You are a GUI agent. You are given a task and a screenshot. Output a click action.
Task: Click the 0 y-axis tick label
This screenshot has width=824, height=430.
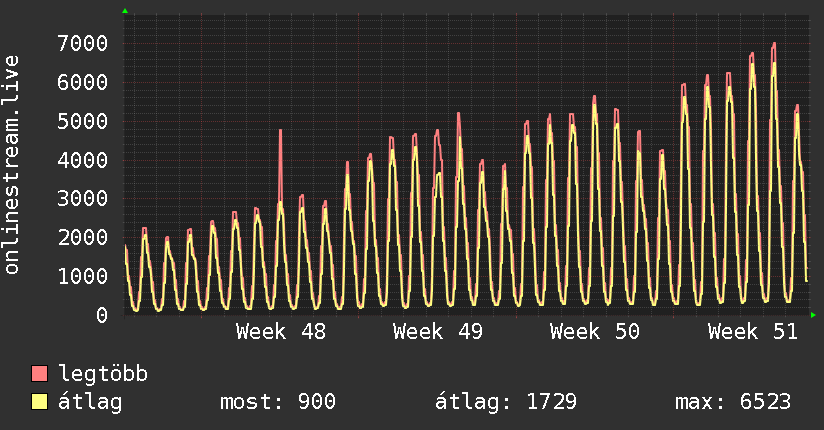(102, 315)
